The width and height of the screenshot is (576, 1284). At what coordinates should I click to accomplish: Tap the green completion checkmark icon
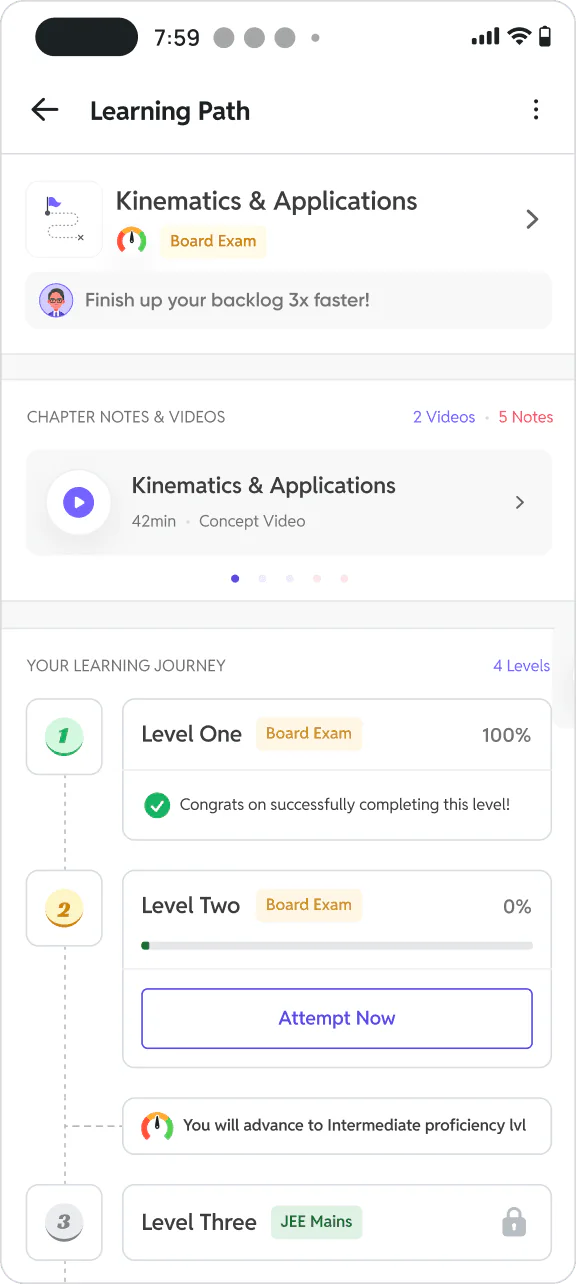[x=157, y=805]
